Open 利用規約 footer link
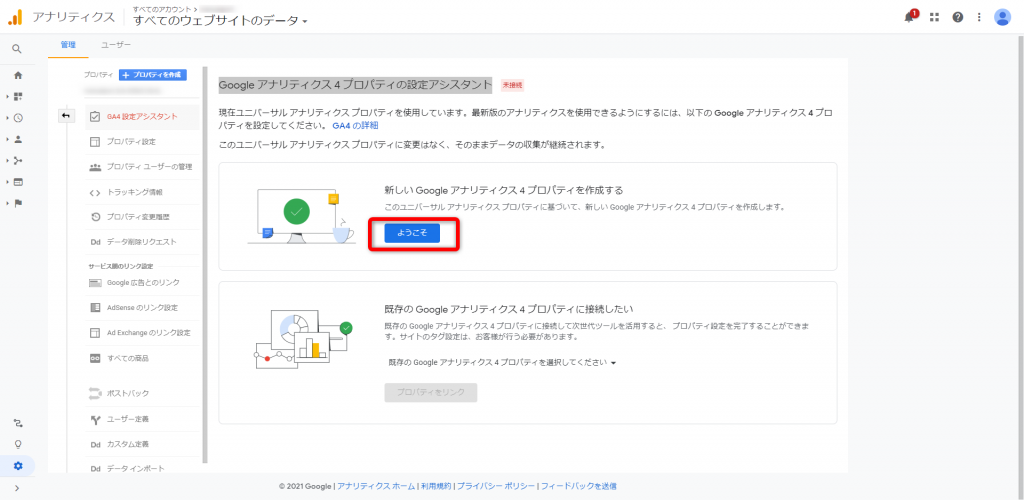 point(436,486)
